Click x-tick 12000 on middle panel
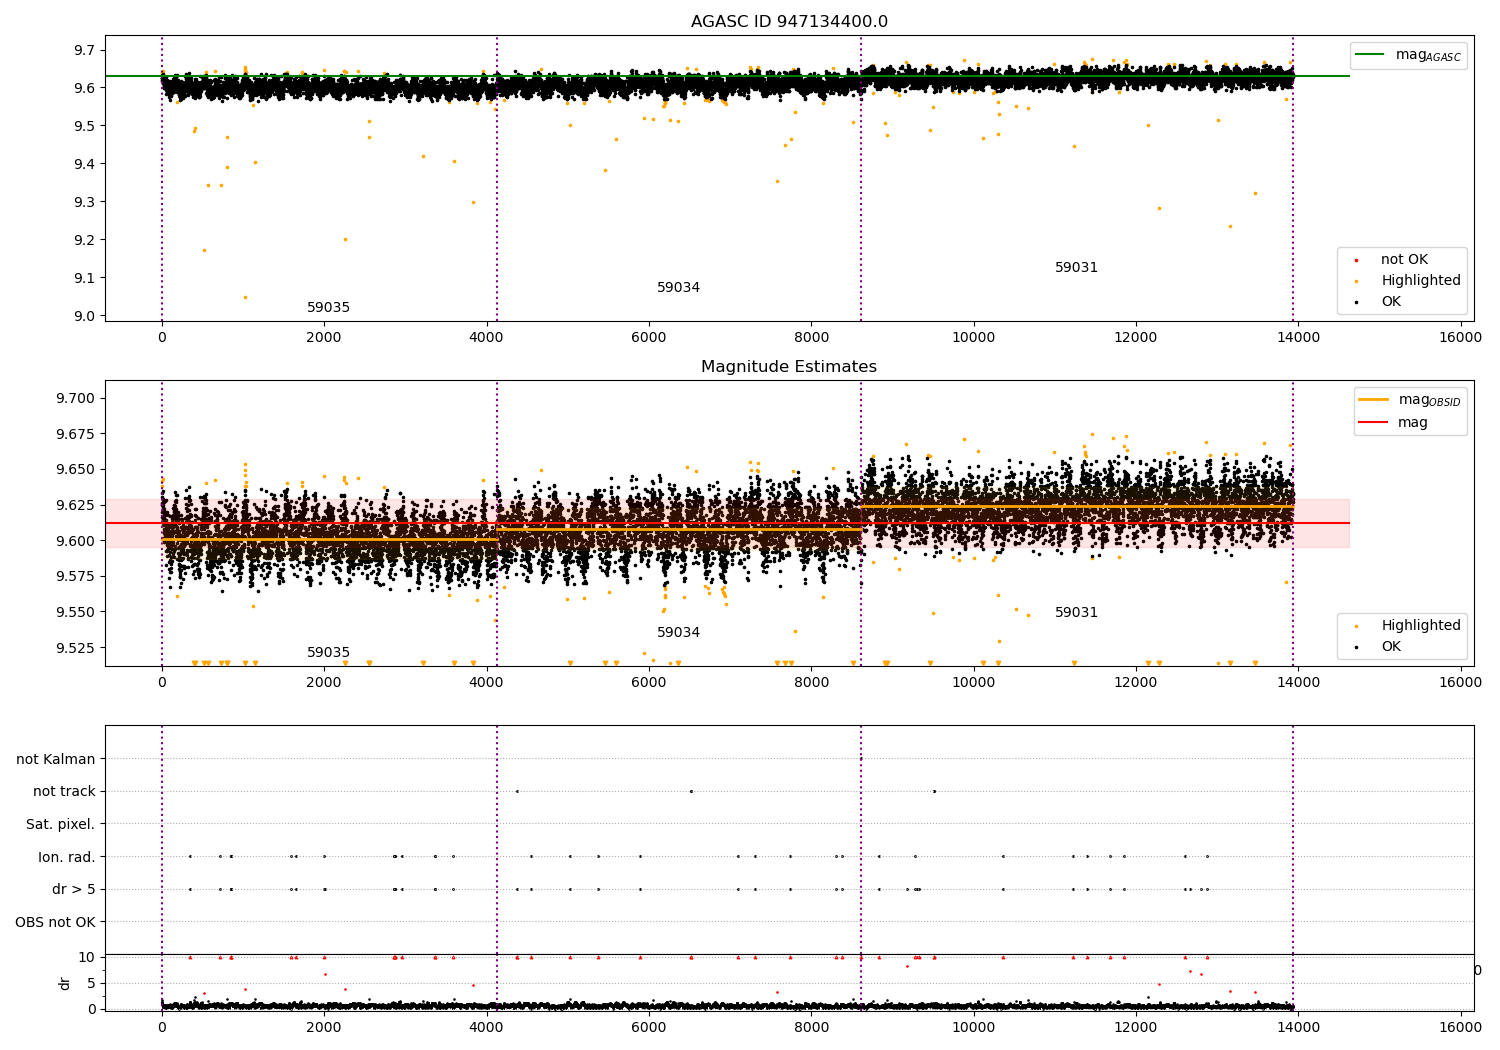Image resolution: width=1500 pixels, height=1050 pixels. [1136, 682]
